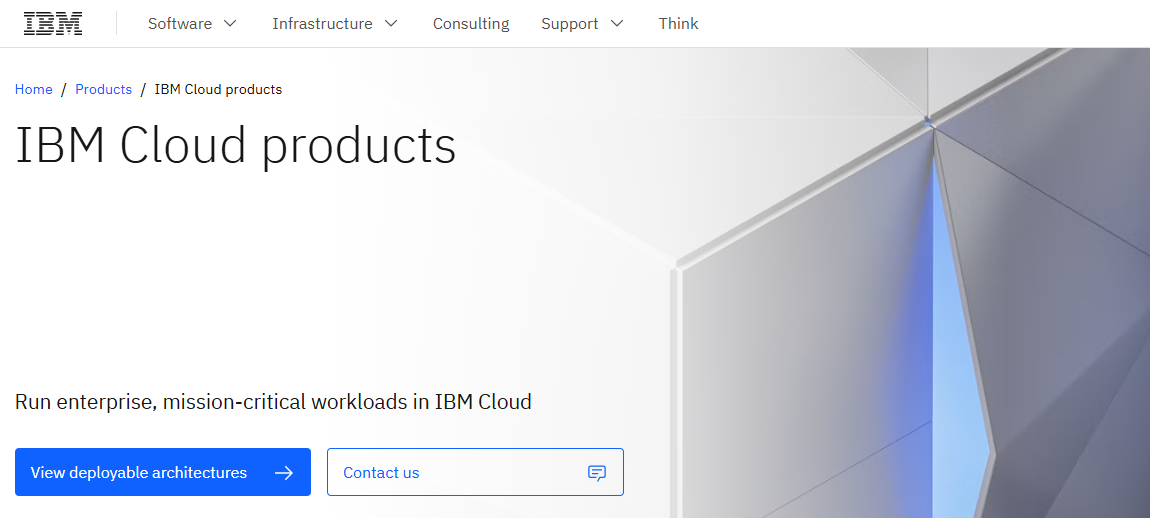
Task: Click the IBM Cloud products heading
Action: (x=235, y=145)
